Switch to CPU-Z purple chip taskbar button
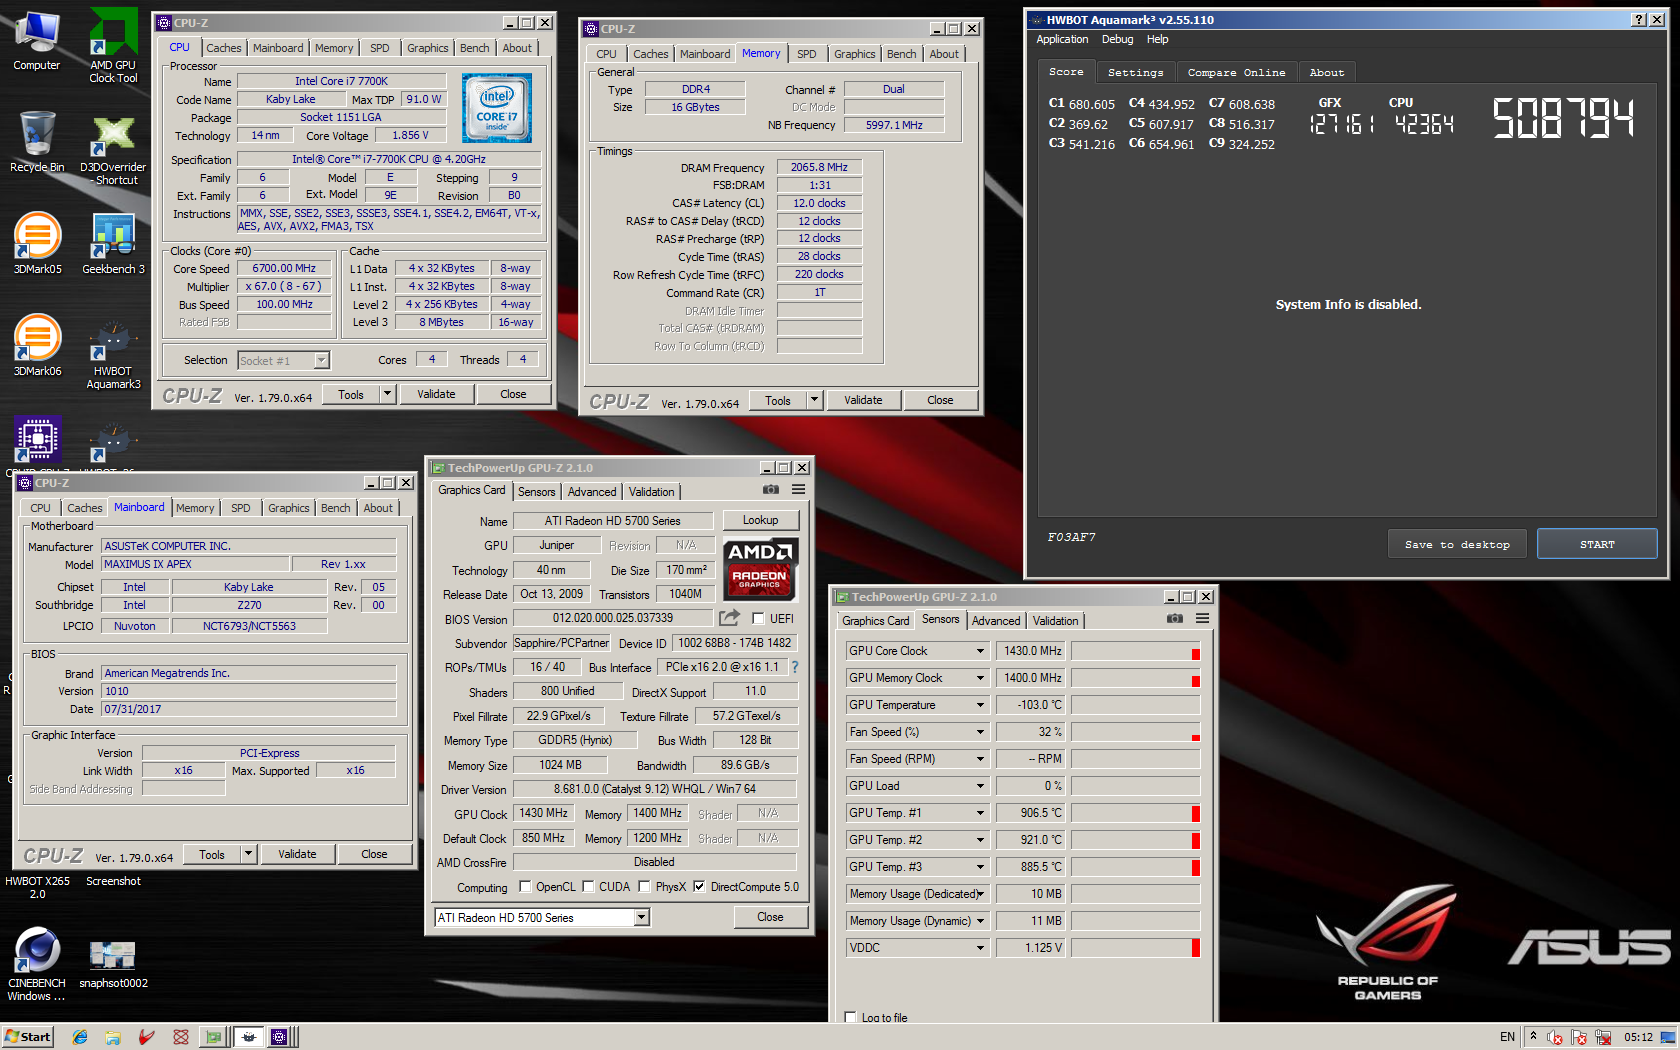Viewport: 1680px width, 1050px height. click(x=281, y=1037)
